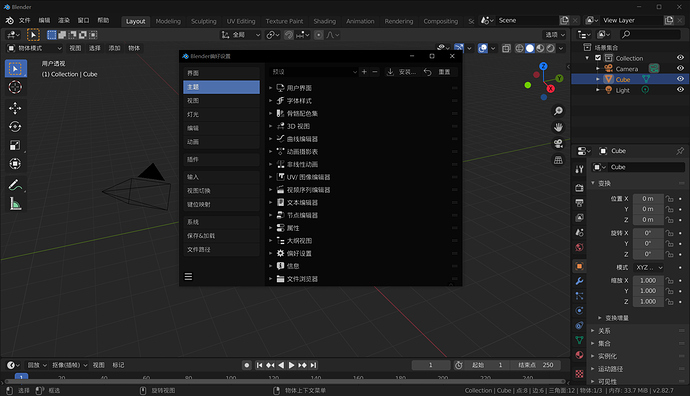Click the 缩放 X value slider field

648,280
